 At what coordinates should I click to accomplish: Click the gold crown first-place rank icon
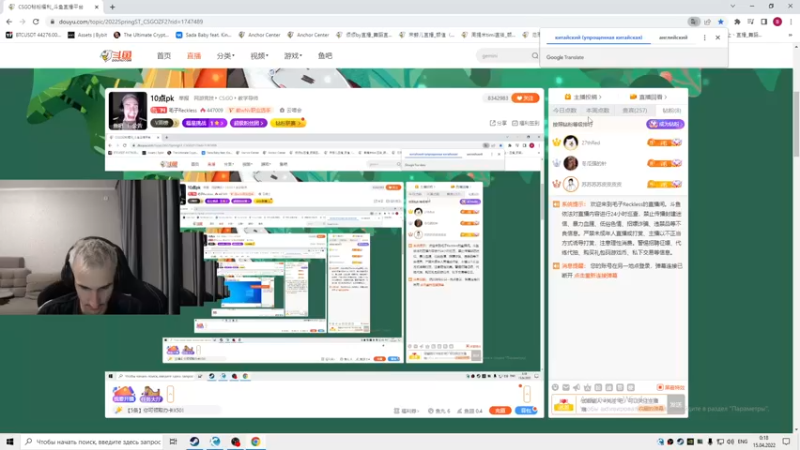click(556, 142)
